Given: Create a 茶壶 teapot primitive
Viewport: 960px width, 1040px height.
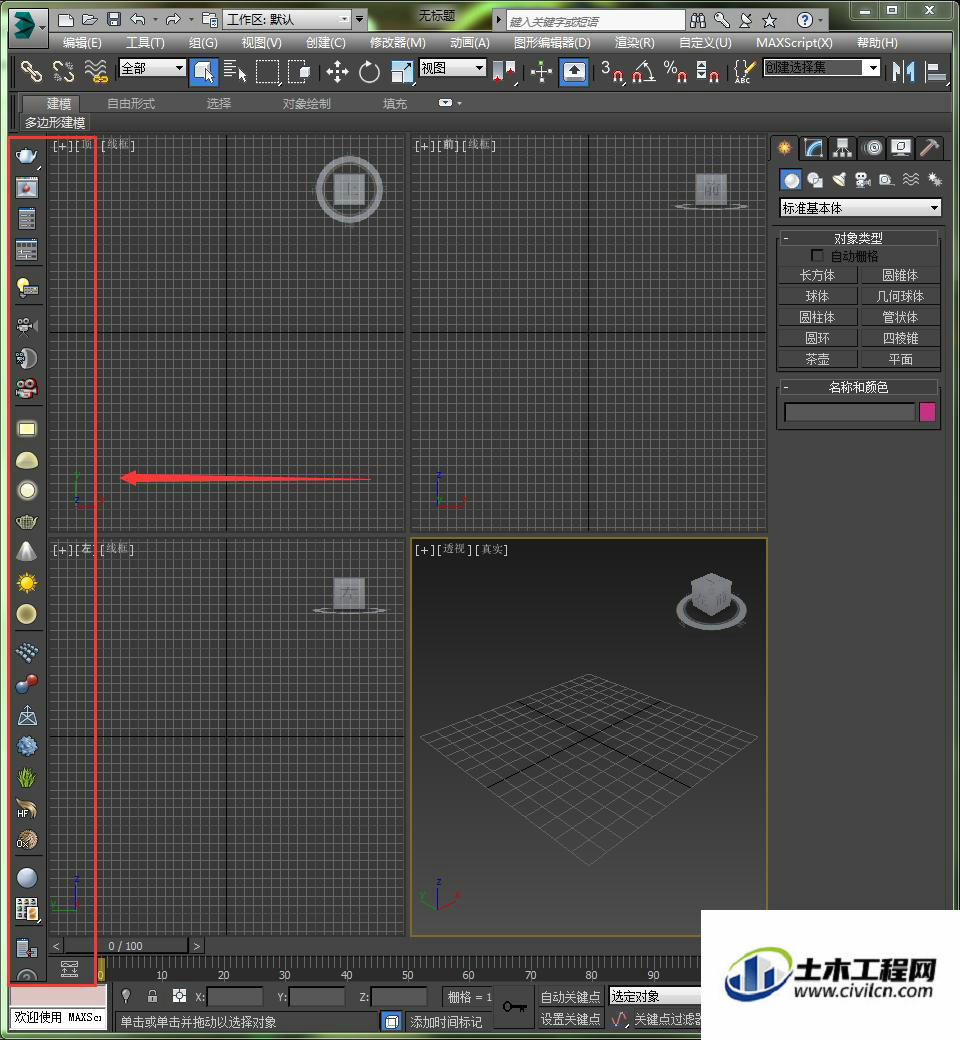Looking at the screenshot, I should pos(817,359).
